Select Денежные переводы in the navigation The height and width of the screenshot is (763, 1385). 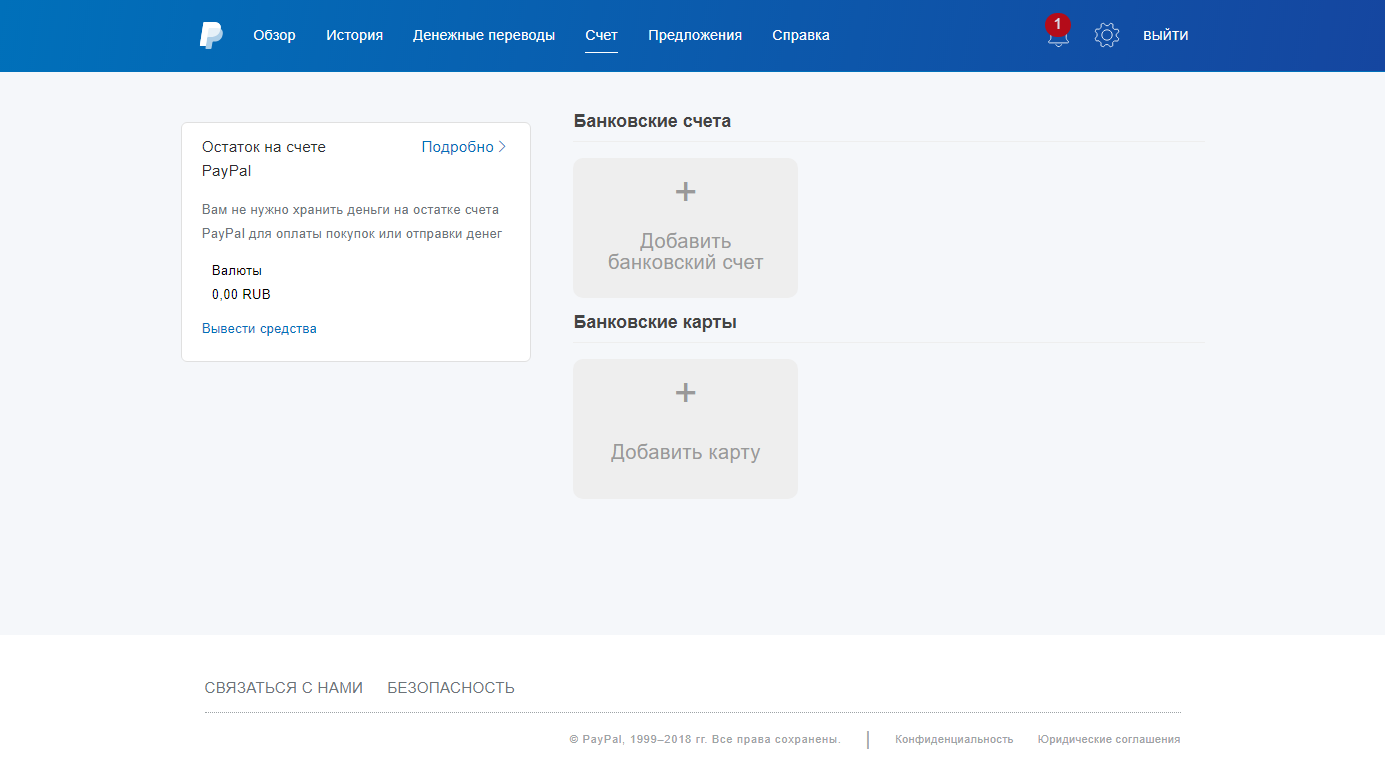coord(484,34)
